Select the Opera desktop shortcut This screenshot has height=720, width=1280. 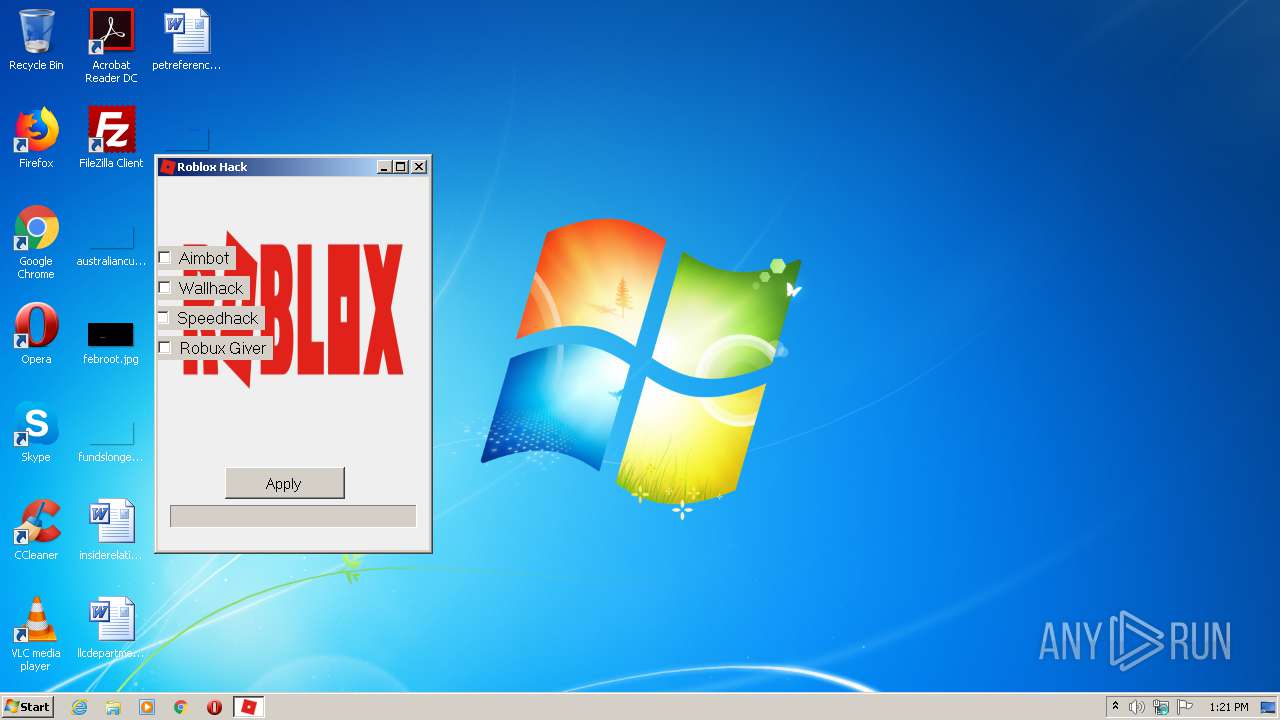36,334
